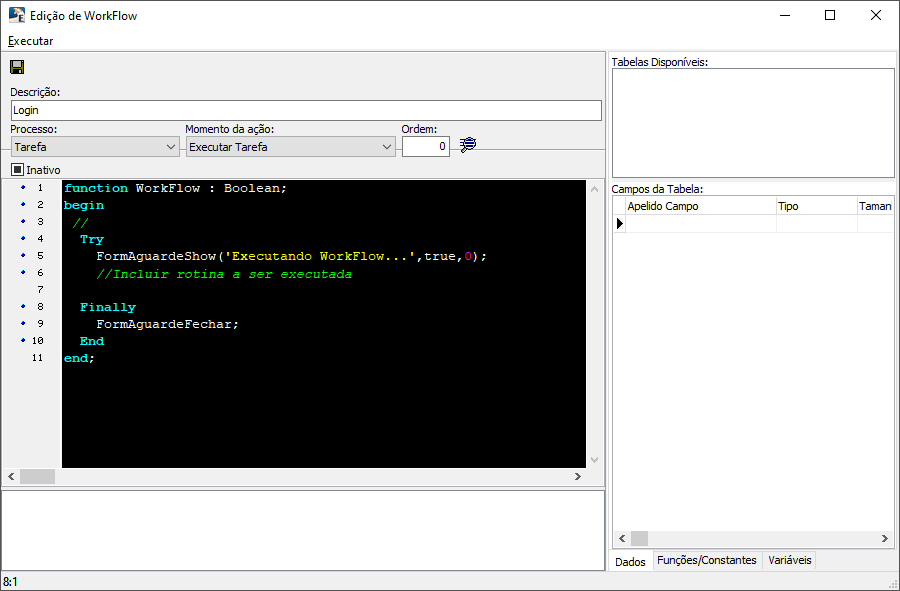900x591 pixels.
Task: Click the app icon in title bar
Action: 16,15
